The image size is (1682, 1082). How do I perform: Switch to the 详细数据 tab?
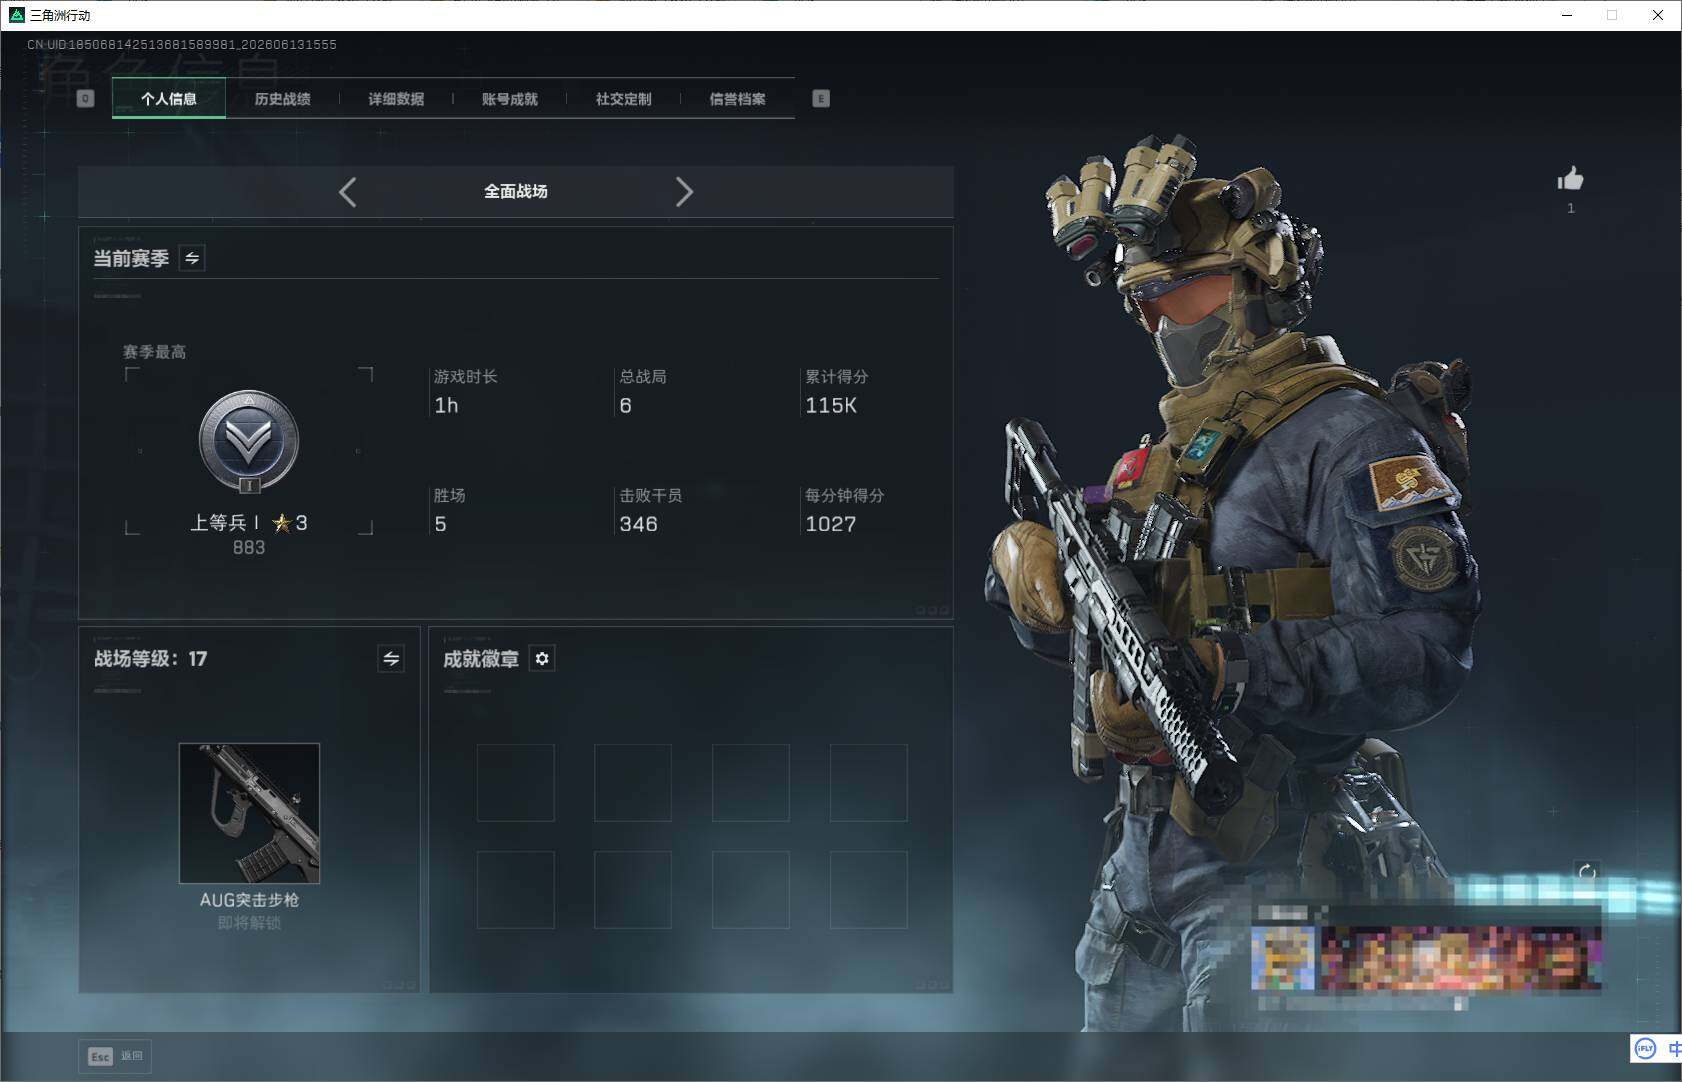point(396,99)
